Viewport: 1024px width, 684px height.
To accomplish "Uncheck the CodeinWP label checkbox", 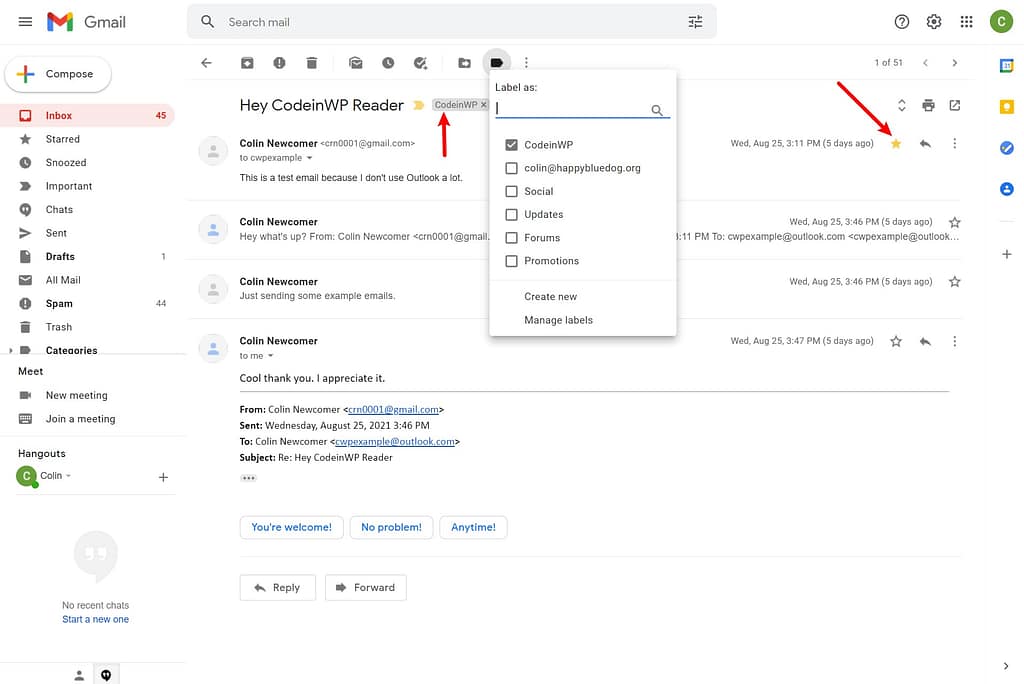I will [x=510, y=144].
